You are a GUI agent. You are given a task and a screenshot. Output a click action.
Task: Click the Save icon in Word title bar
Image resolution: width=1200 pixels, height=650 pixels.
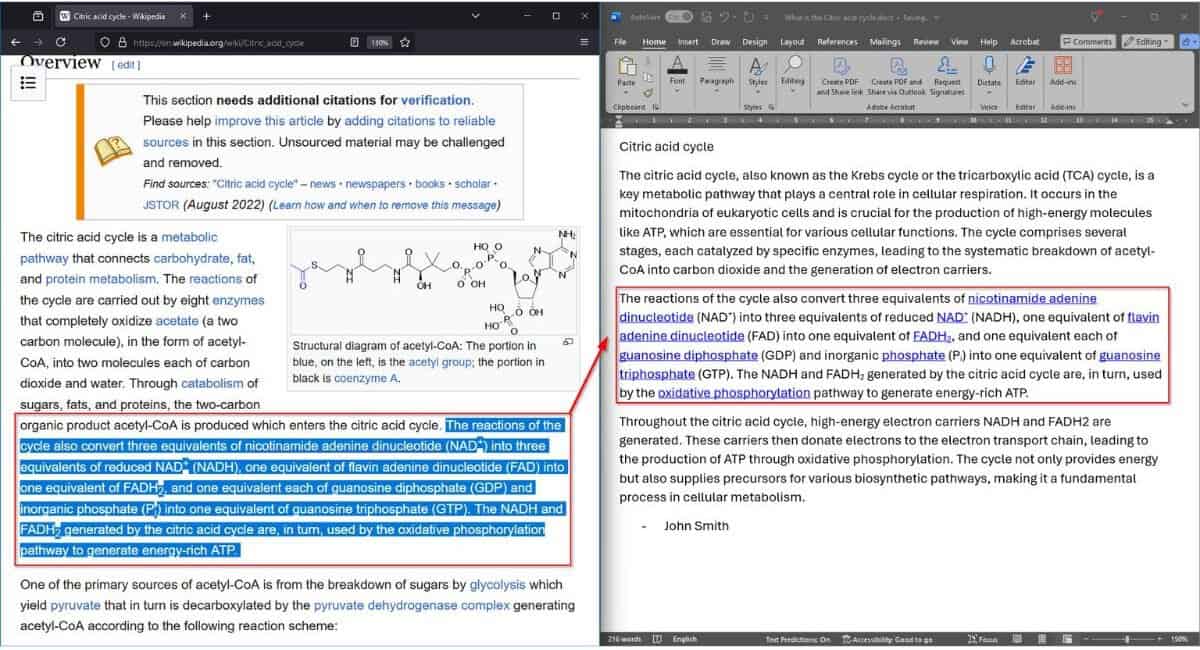(706, 17)
